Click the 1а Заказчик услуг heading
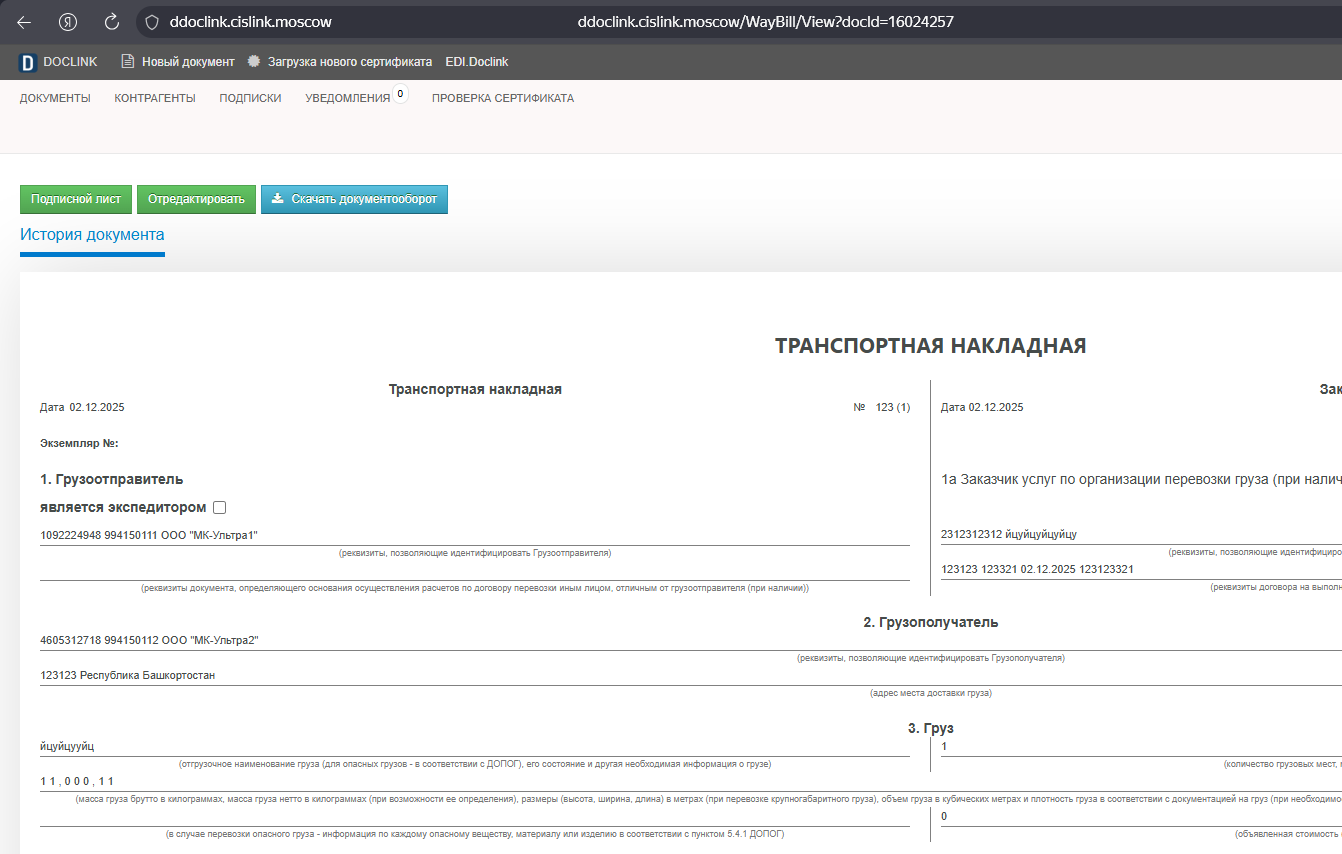Image resolution: width=1342 pixels, height=854 pixels. (x=1141, y=480)
